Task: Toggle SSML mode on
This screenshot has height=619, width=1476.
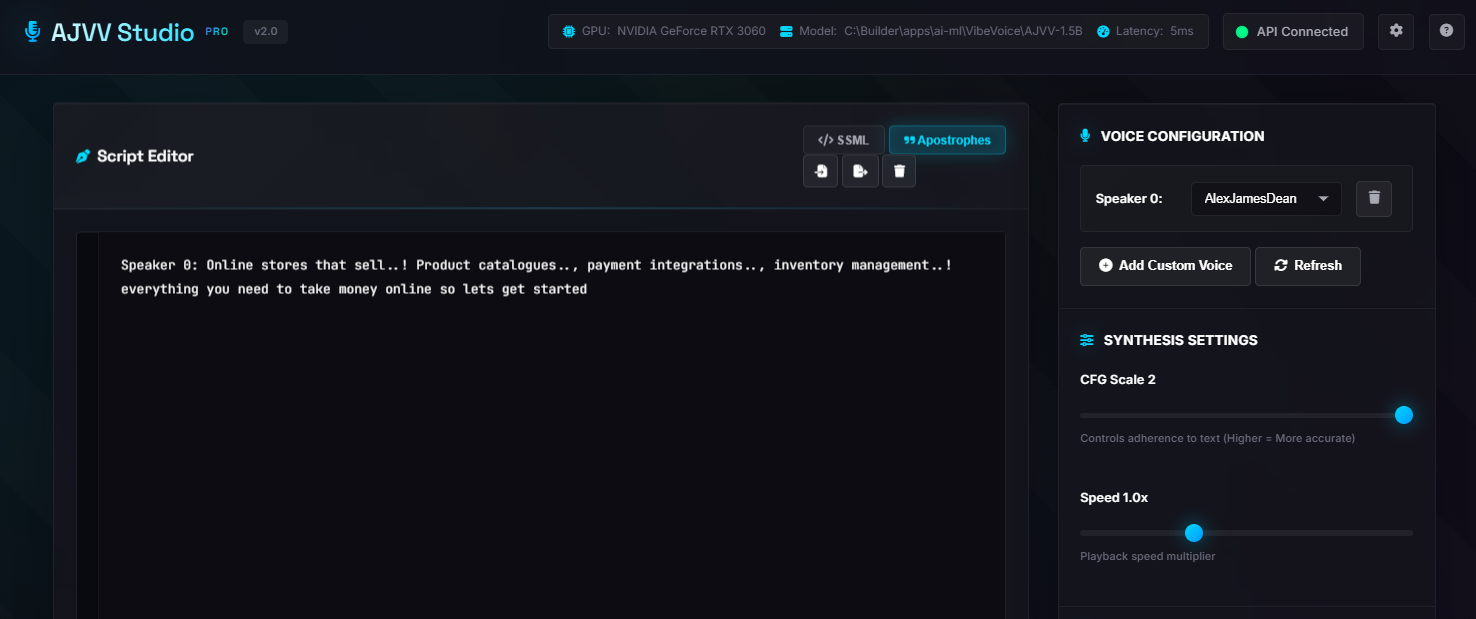Action: point(843,139)
